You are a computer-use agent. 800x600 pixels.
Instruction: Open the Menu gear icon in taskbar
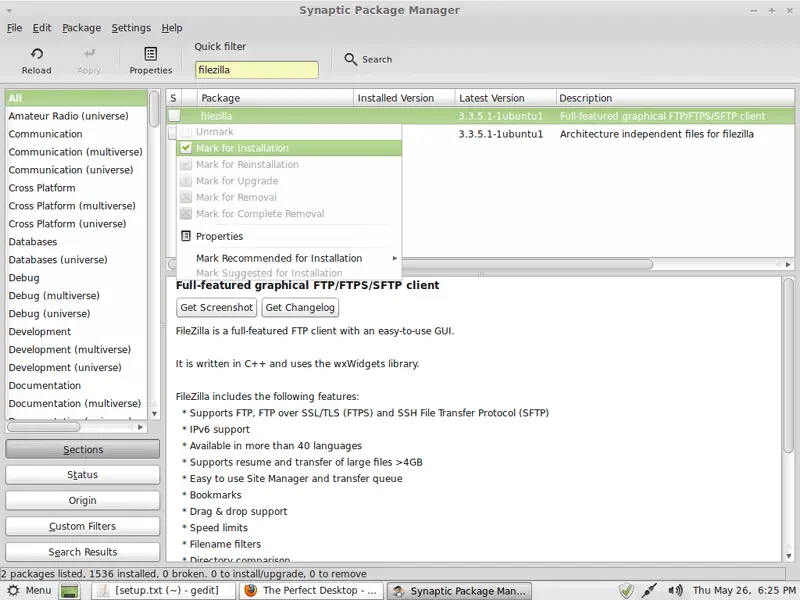click(x=14, y=590)
